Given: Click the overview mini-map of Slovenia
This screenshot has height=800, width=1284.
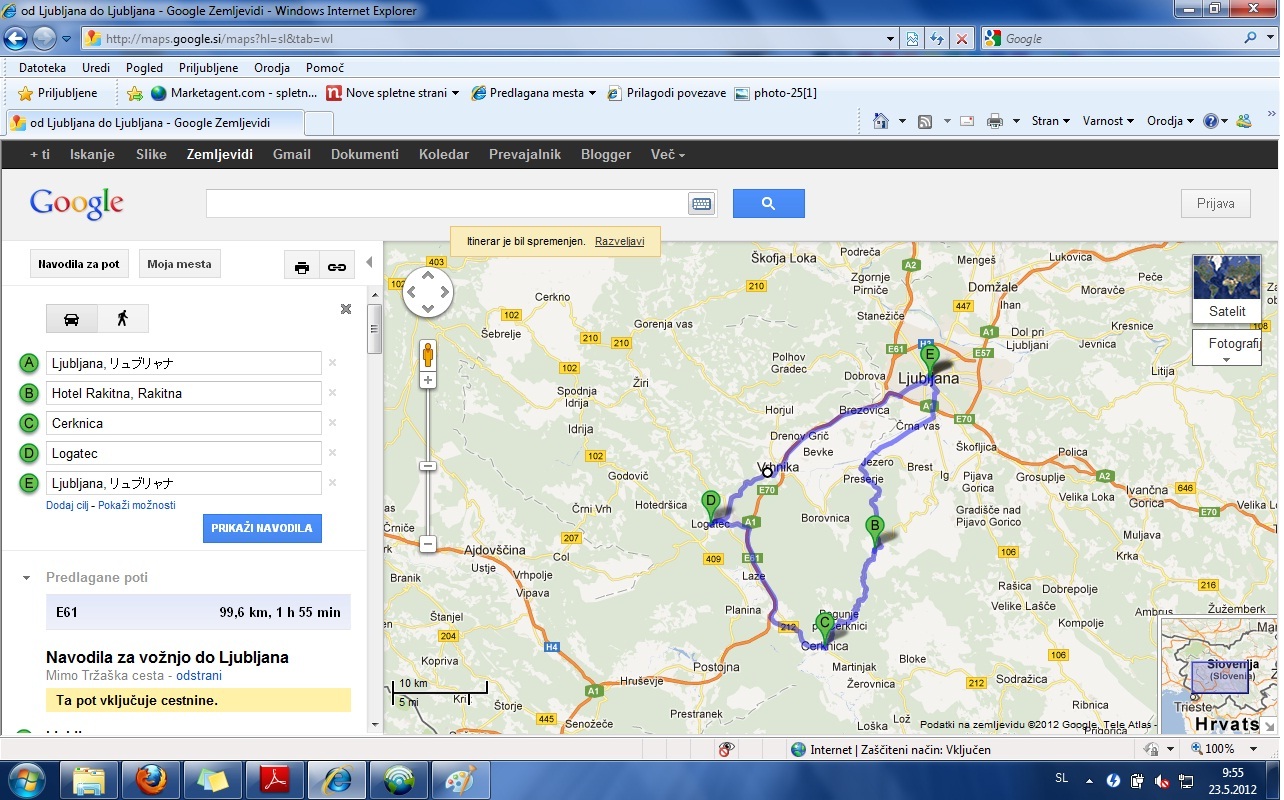Looking at the screenshot, I should point(1220,675).
